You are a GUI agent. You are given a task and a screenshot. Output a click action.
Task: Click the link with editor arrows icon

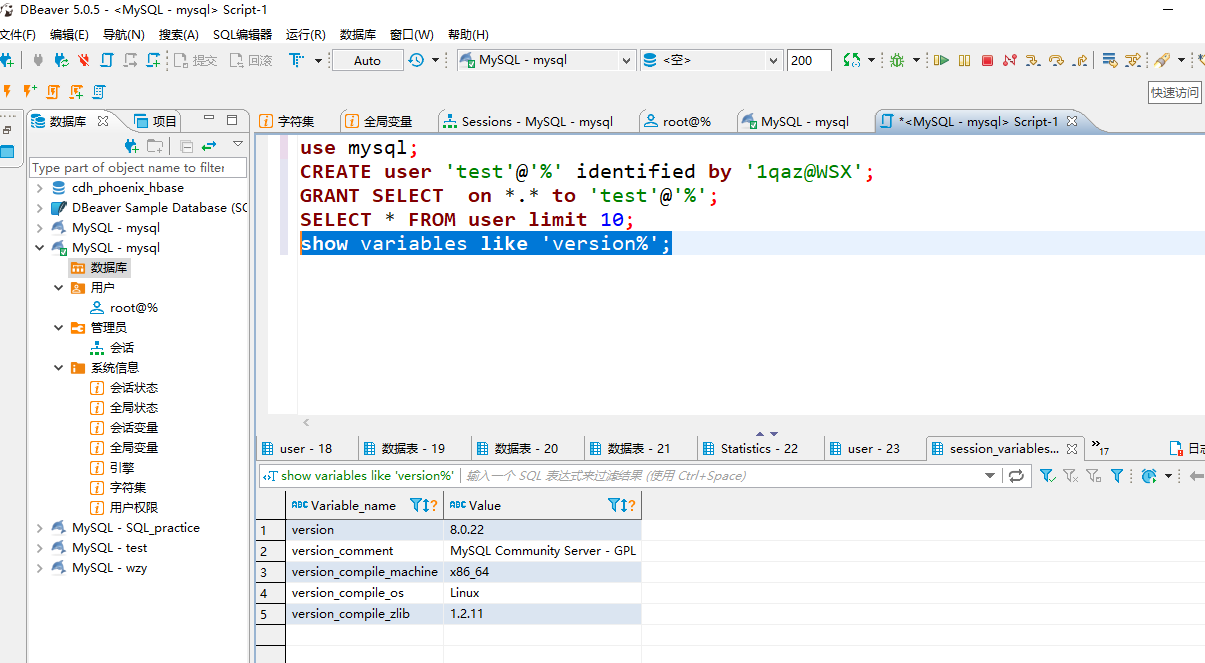(209, 146)
